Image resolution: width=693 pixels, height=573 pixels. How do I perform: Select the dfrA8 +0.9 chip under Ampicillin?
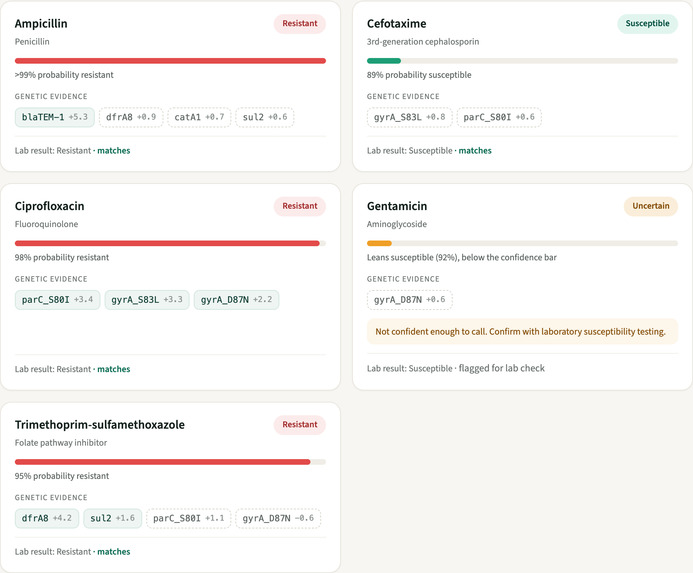coord(131,117)
